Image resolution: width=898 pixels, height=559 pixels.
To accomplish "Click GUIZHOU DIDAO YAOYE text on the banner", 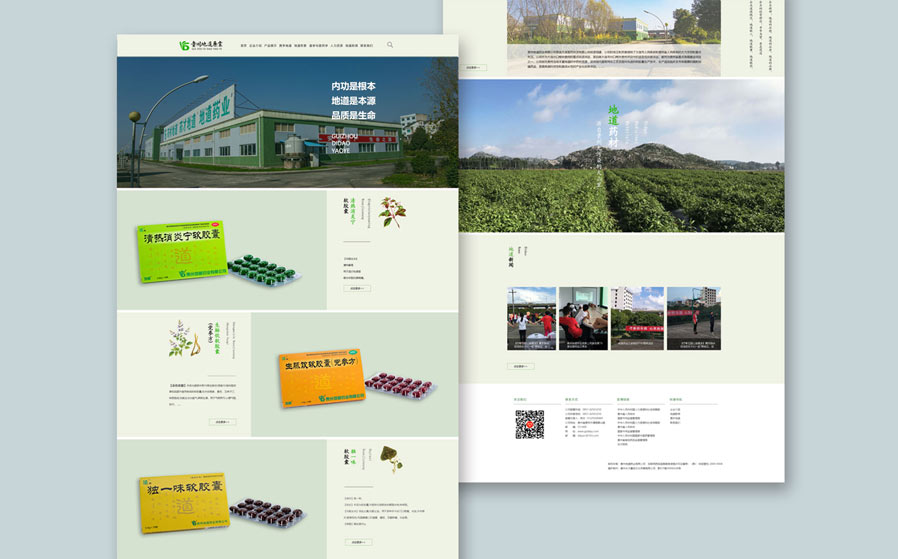I will tap(344, 143).
